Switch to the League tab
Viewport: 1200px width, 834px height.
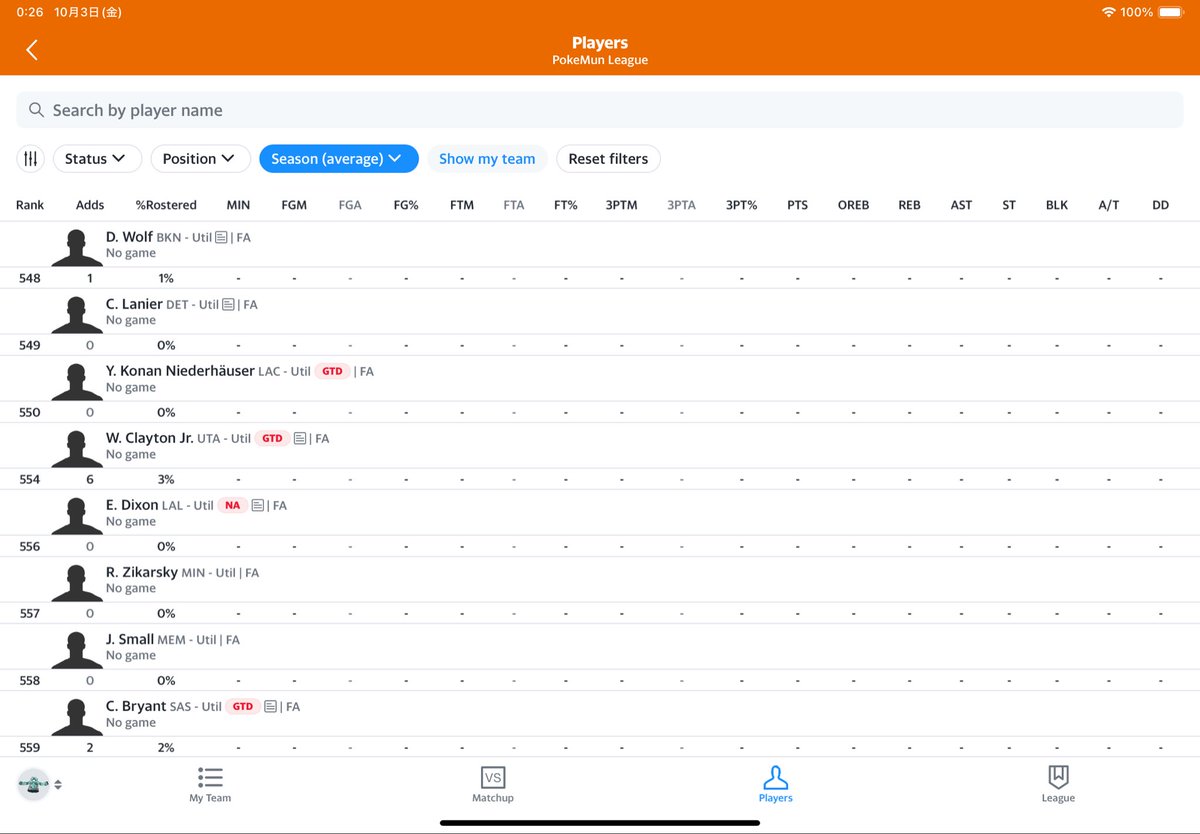[x=1058, y=785]
